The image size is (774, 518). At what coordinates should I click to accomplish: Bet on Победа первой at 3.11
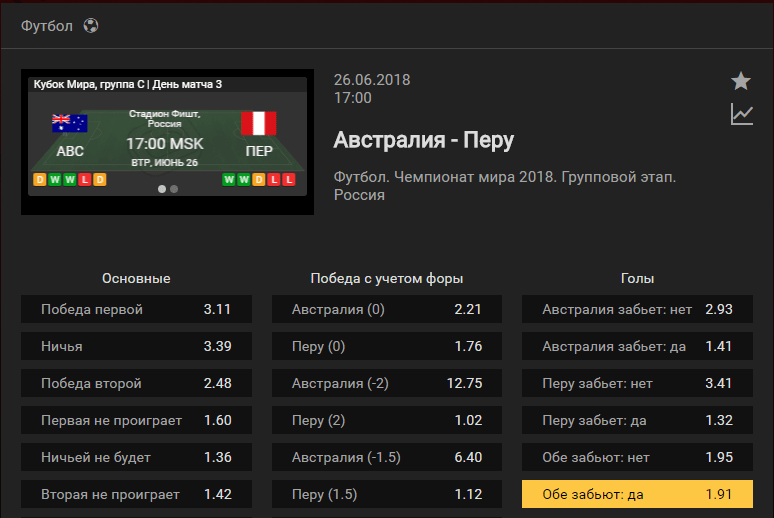pyautogui.click(x=136, y=309)
